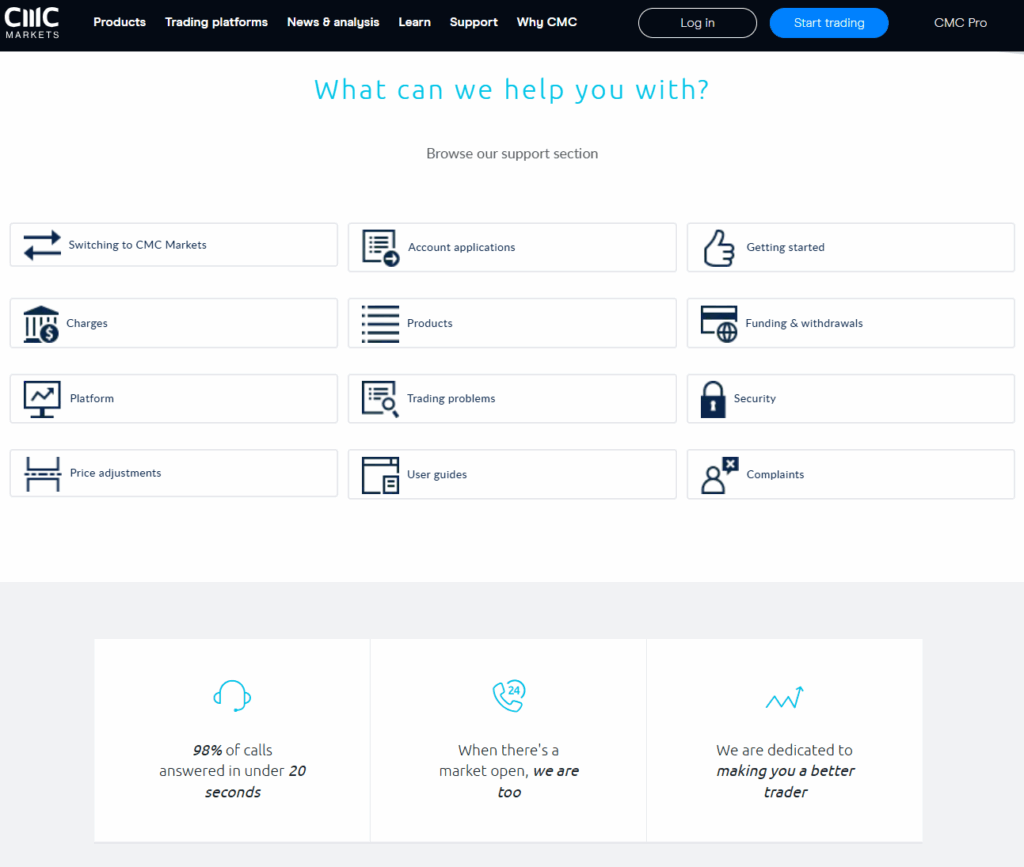Click the Account applications form icon
This screenshot has height=867, width=1024.
tap(380, 247)
